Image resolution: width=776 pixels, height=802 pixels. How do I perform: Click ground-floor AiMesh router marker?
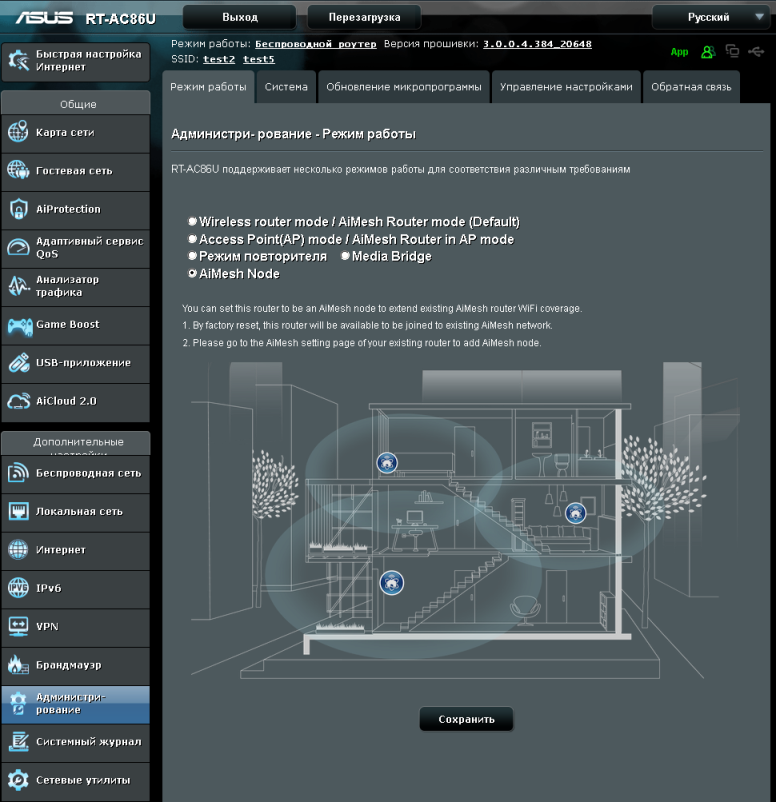(392, 583)
